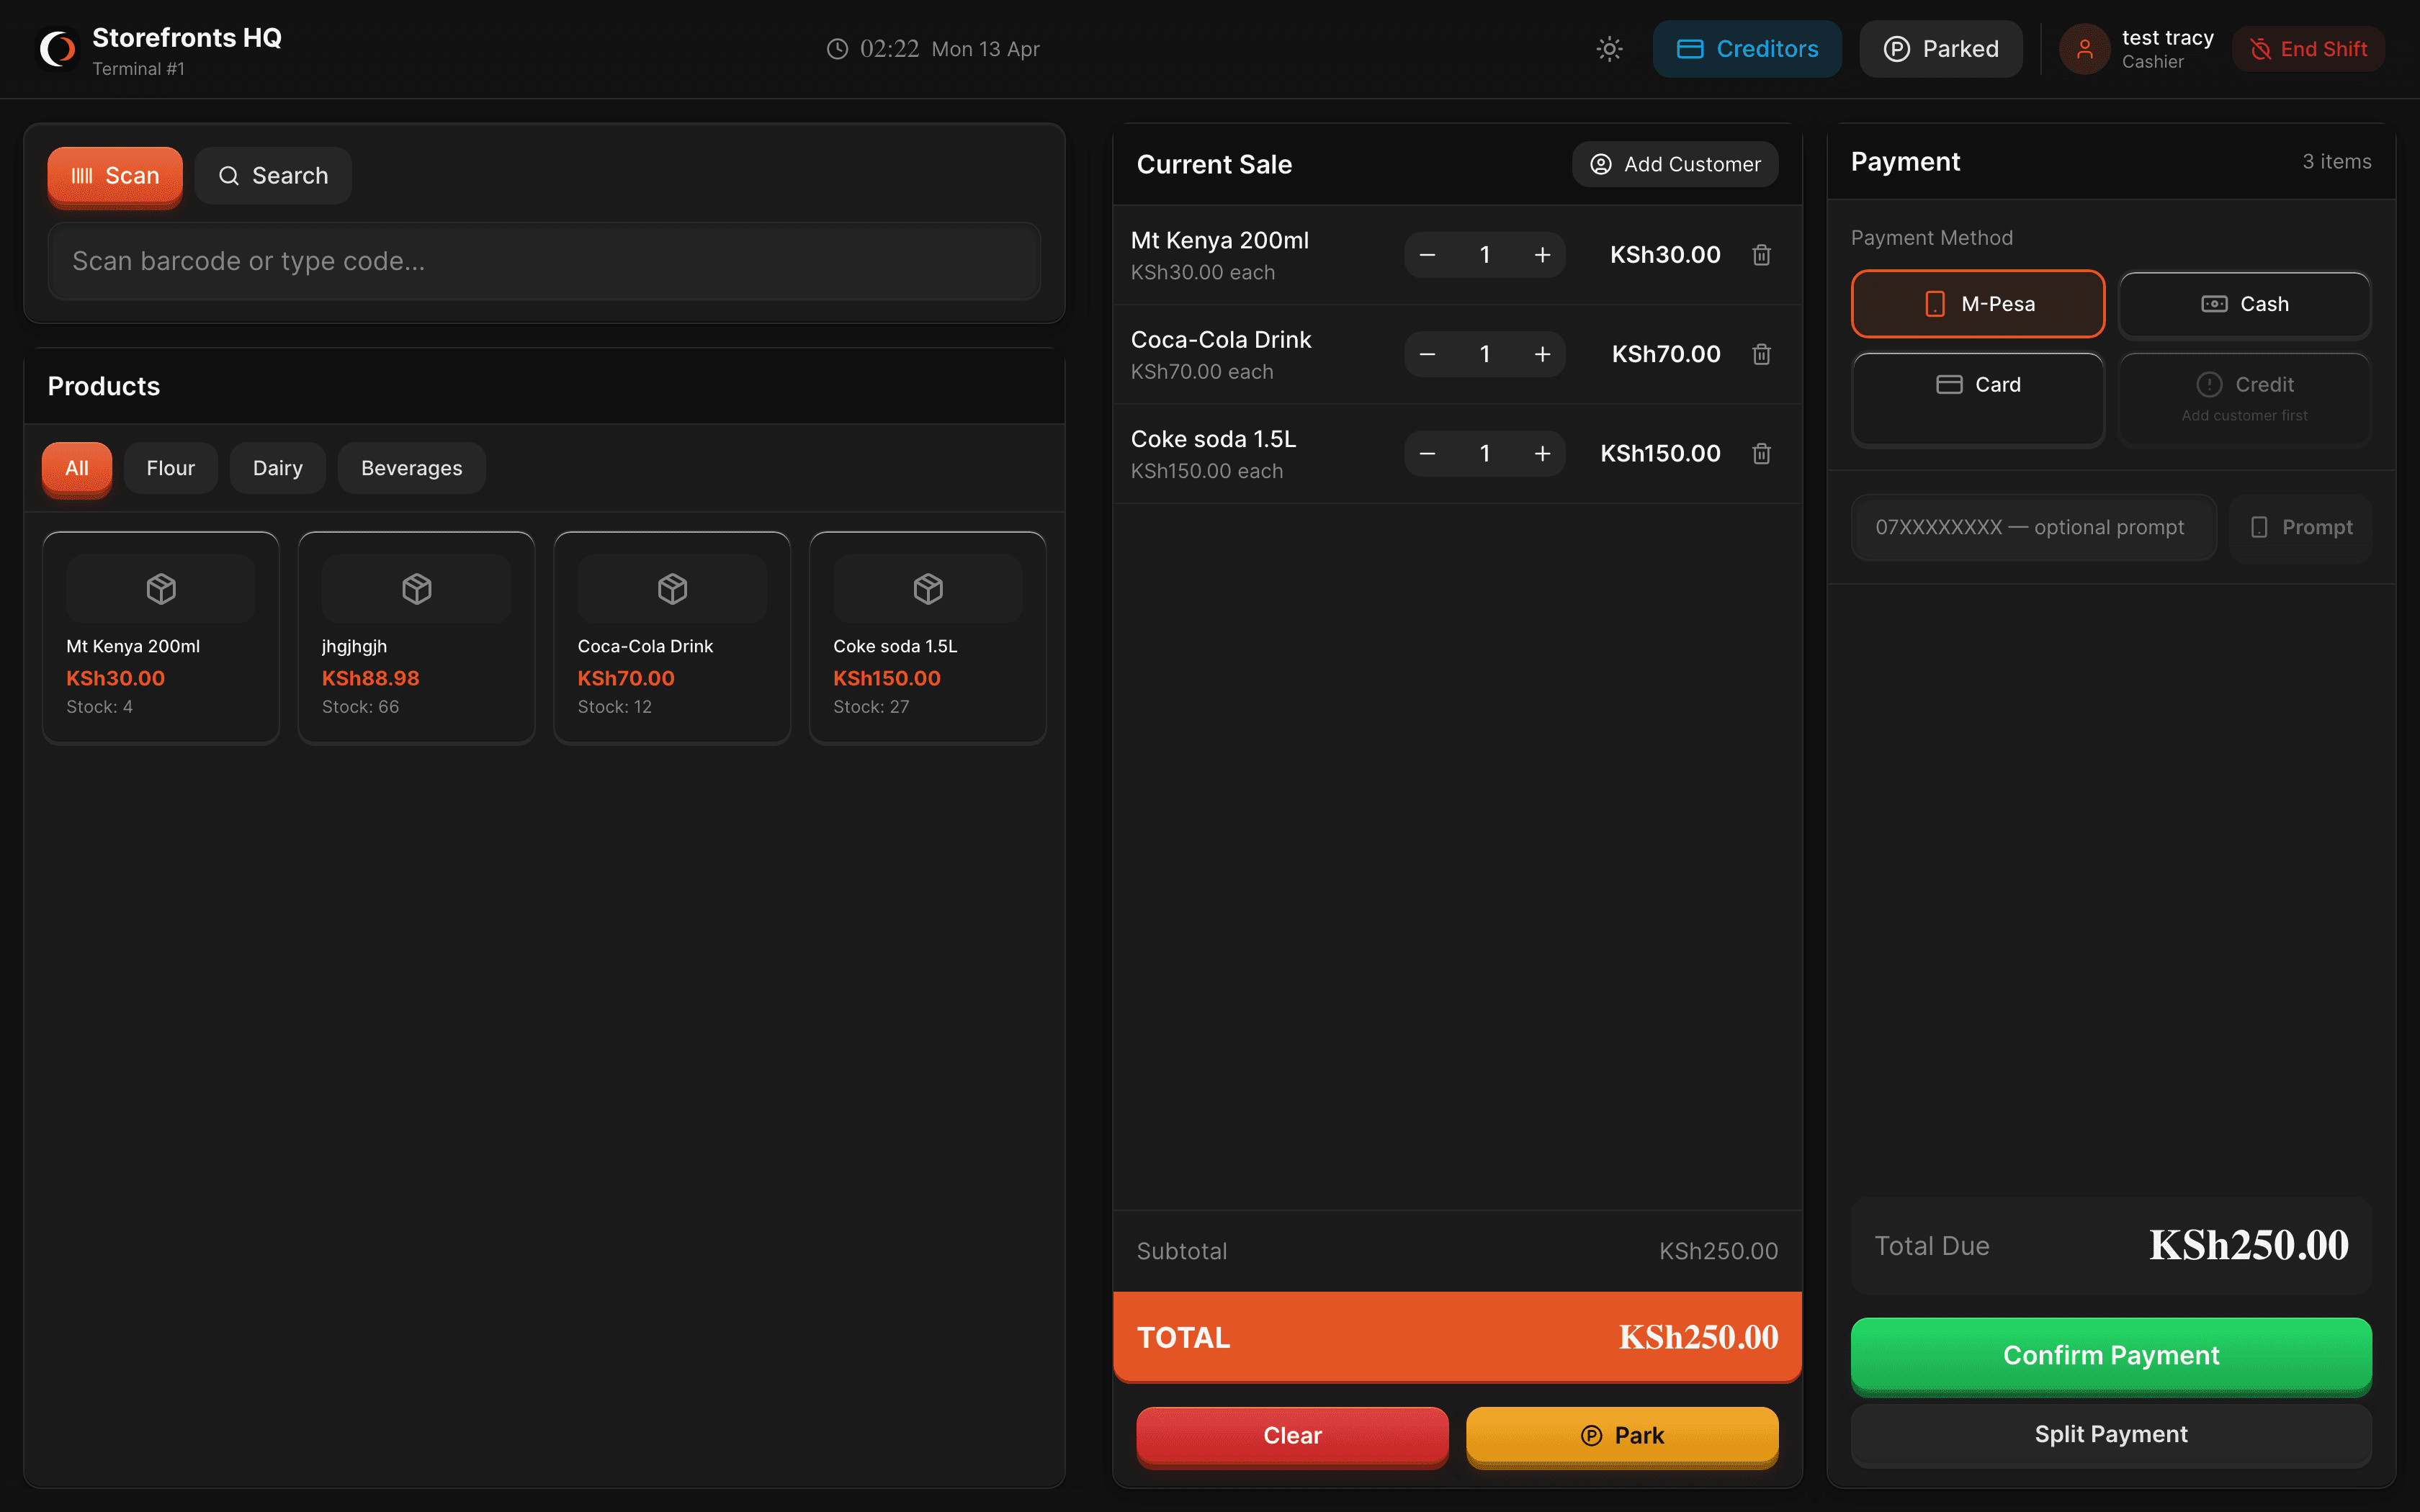
Task: Add jhgjhgjh product to the sale
Action: tap(416, 636)
